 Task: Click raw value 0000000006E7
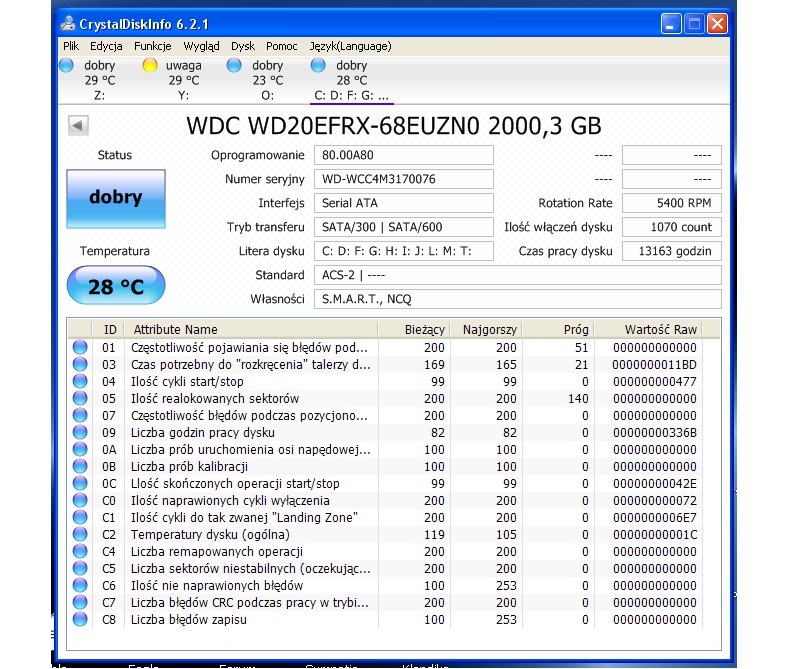[x=655, y=517]
